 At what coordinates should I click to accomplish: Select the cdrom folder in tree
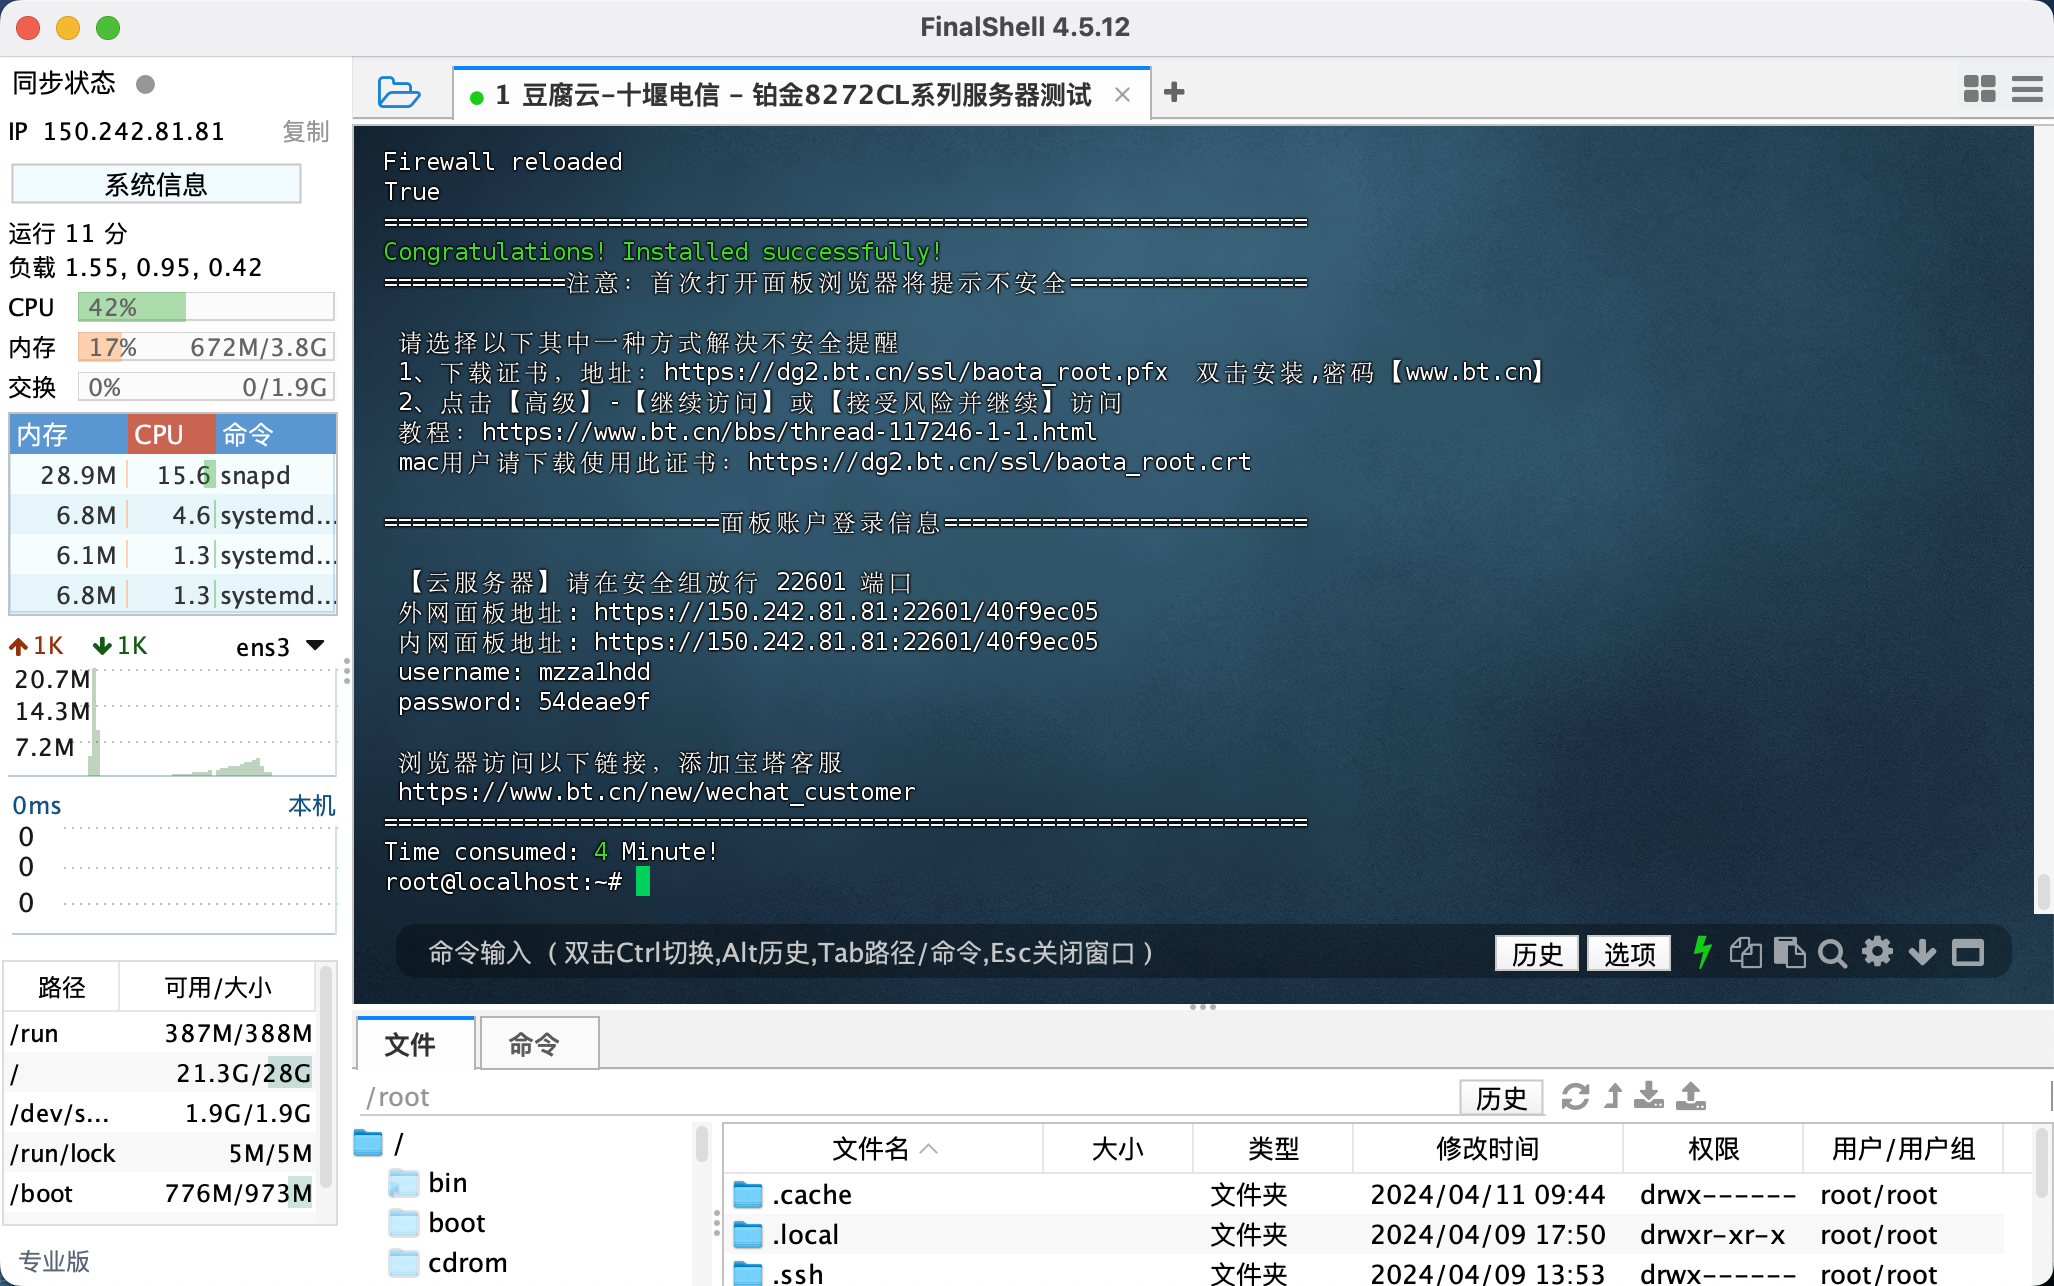point(447,1263)
